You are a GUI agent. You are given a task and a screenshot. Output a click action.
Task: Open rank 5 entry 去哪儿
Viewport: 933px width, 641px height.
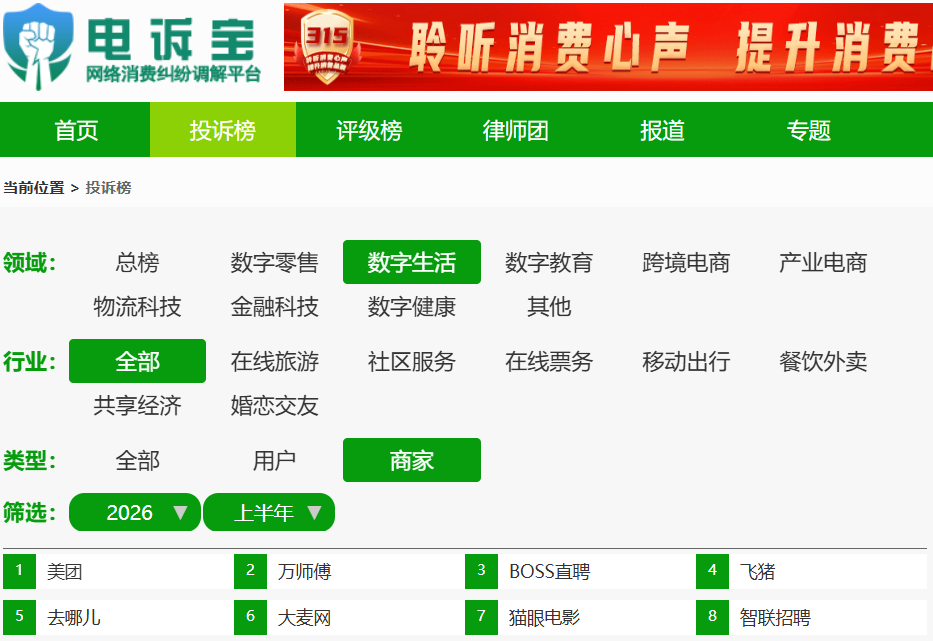(x=74, y=617)
